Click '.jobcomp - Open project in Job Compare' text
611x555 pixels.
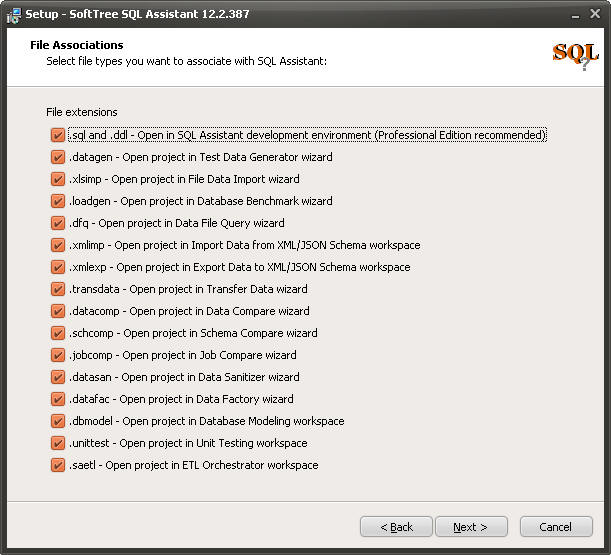(183, 355)
